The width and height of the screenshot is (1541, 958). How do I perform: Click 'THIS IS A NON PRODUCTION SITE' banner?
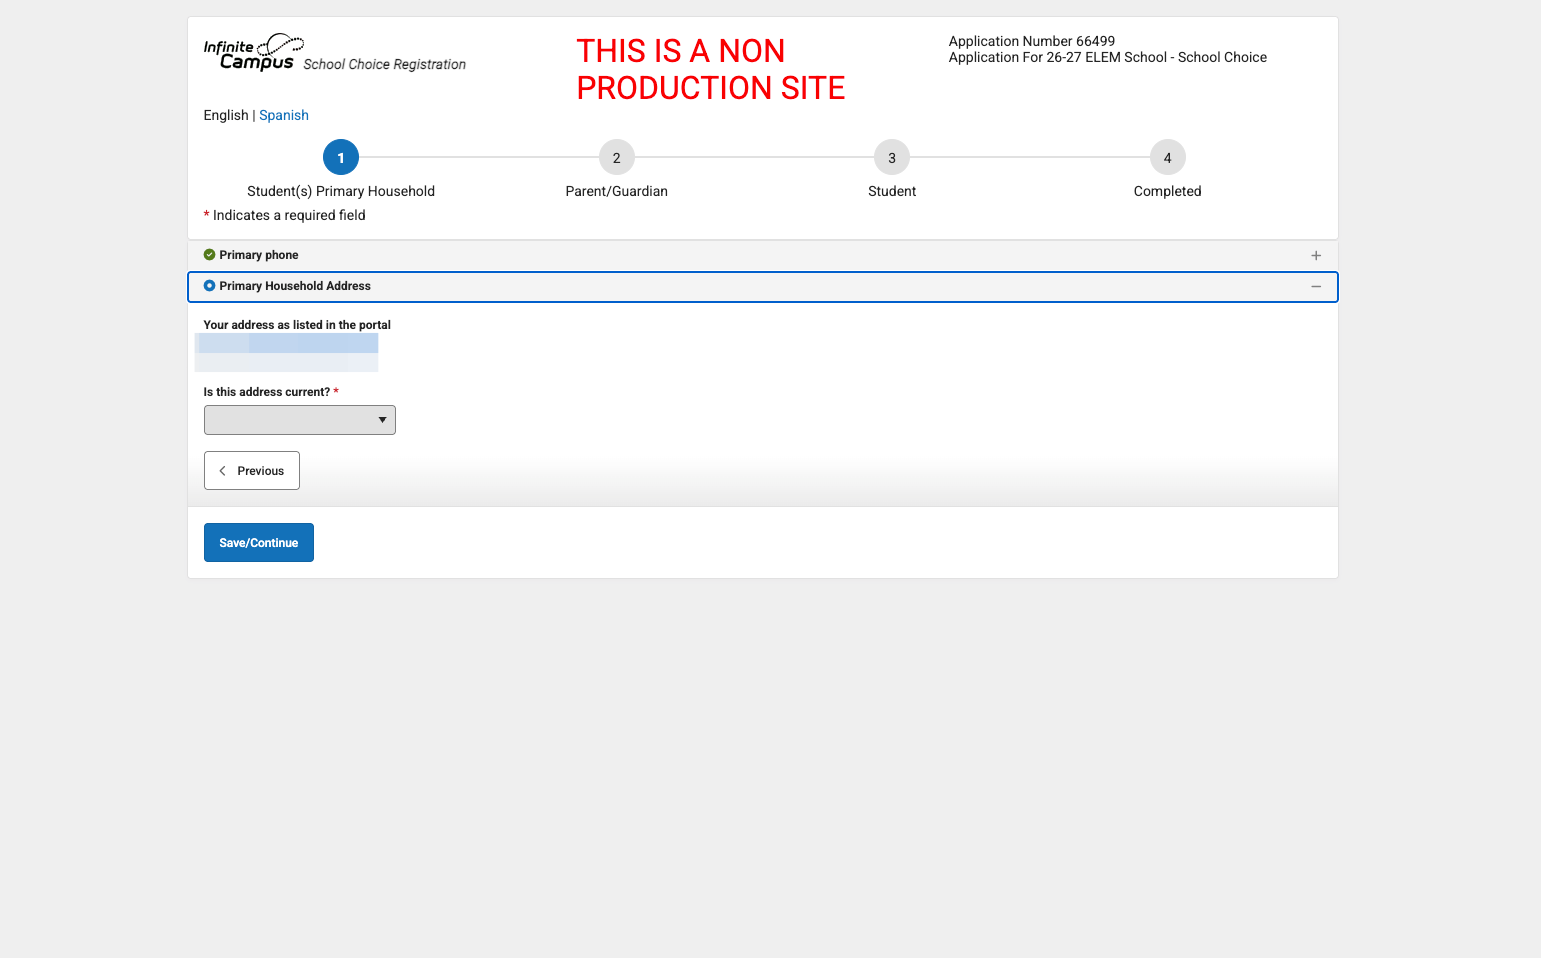(x=711, y=69)
